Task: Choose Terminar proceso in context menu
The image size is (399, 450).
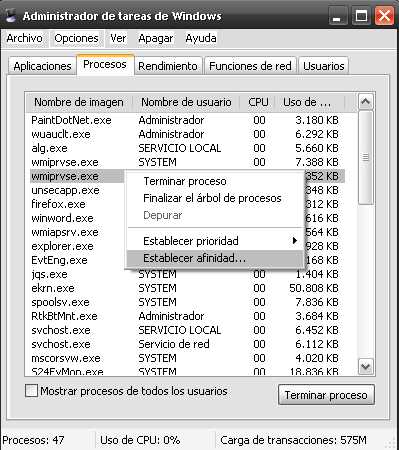Action: tap(215, 181)
